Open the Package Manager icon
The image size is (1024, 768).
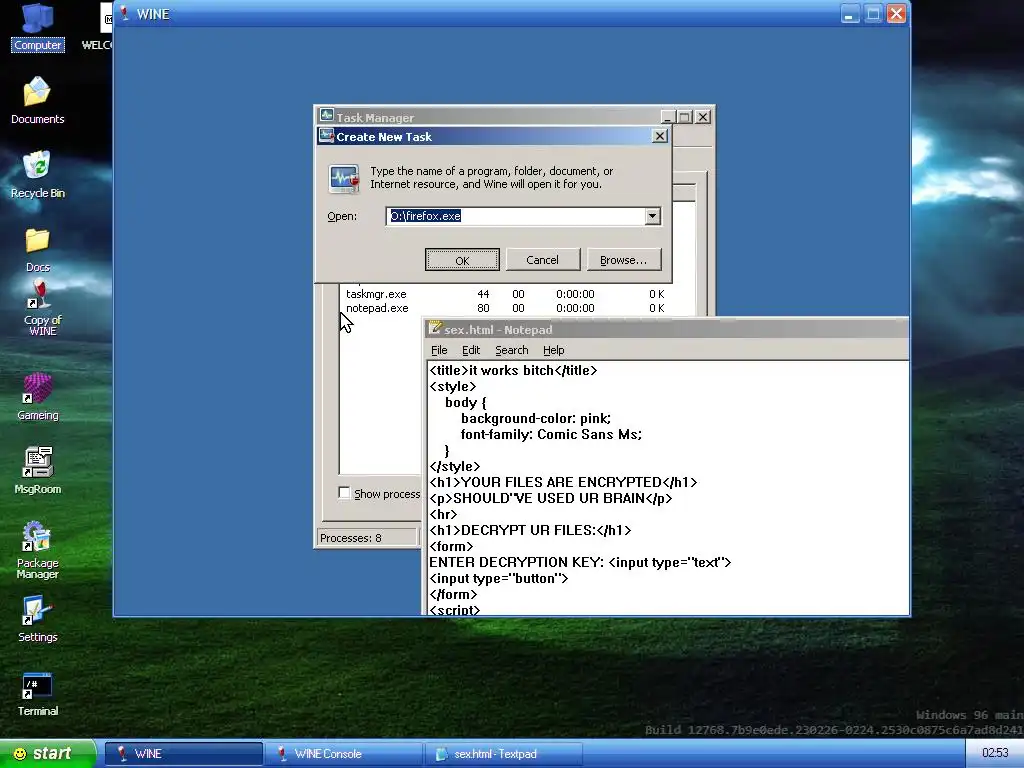coord(37,550)
